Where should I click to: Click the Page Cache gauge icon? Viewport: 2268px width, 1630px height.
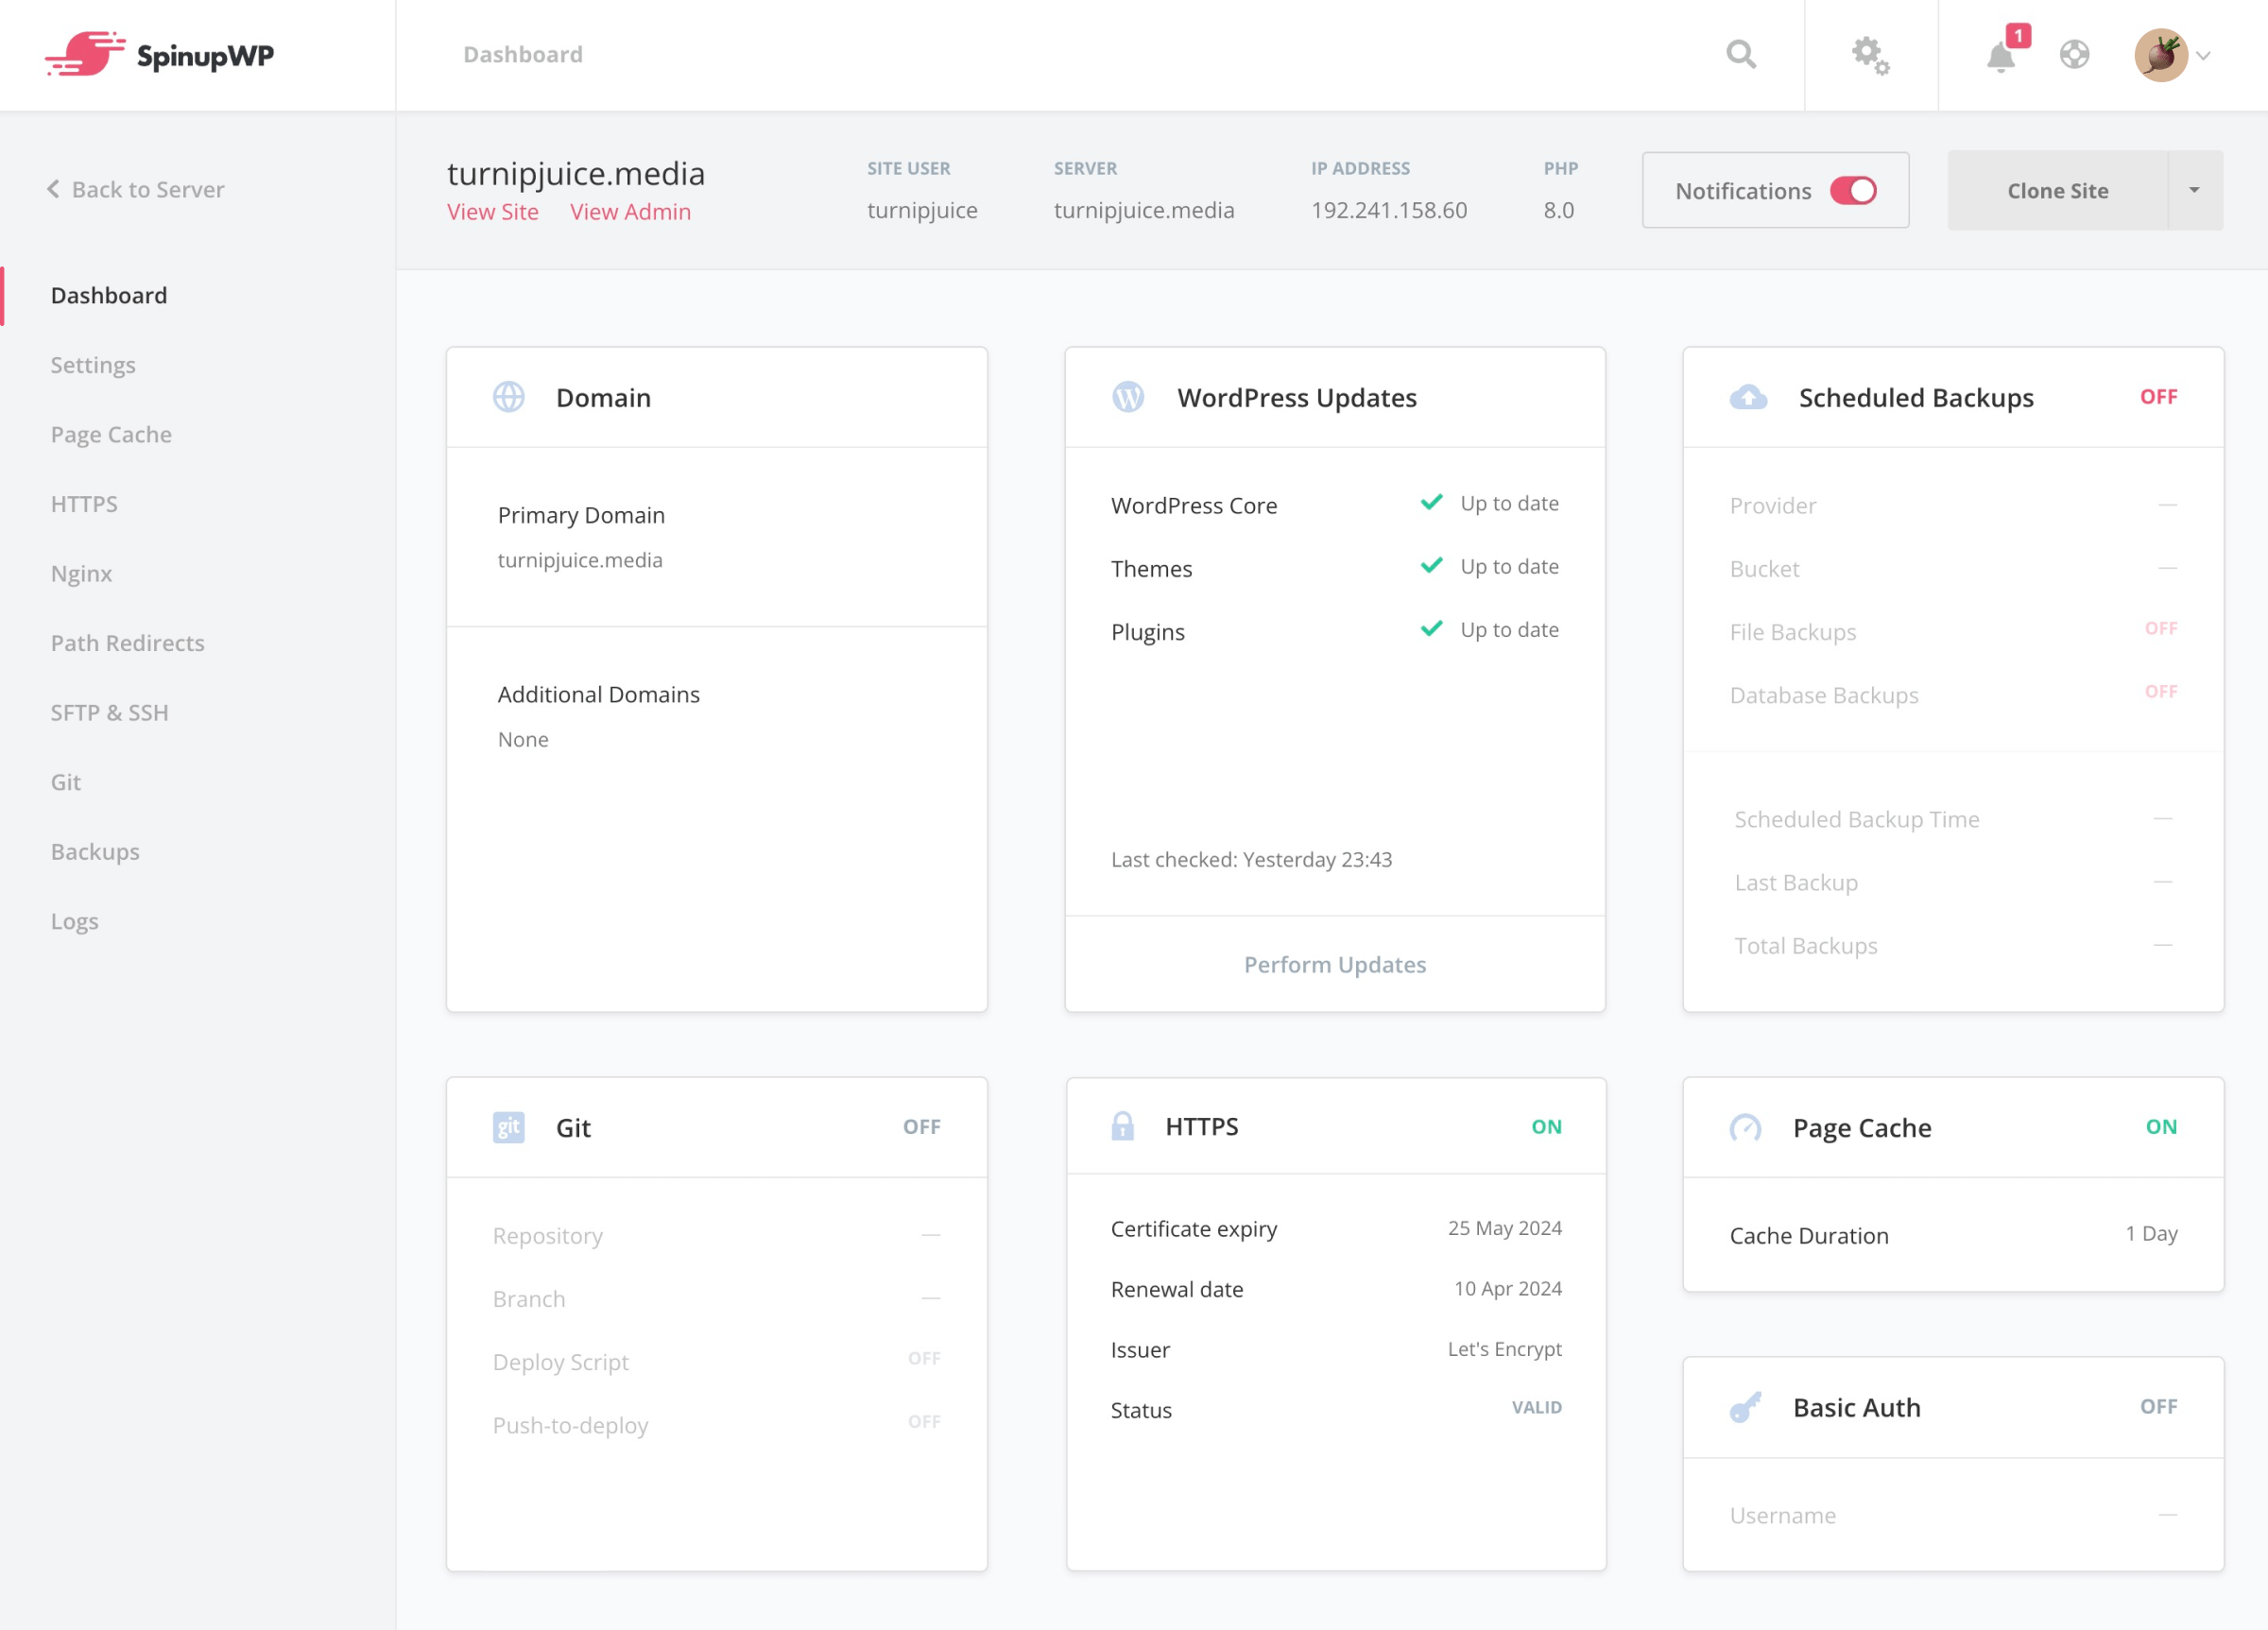tap(1746, 1128)
